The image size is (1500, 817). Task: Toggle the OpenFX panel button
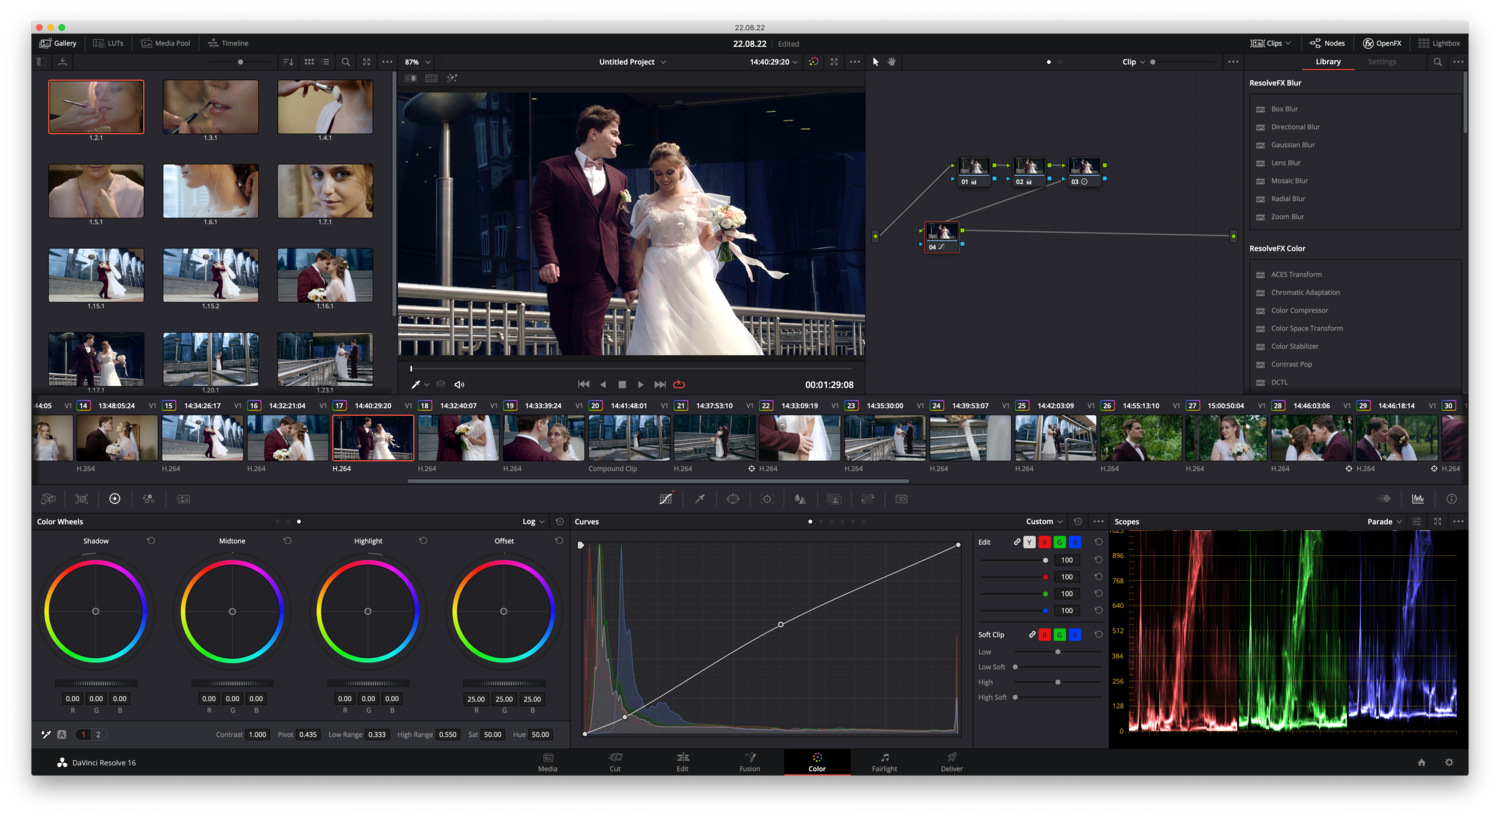pos(1382,43)
